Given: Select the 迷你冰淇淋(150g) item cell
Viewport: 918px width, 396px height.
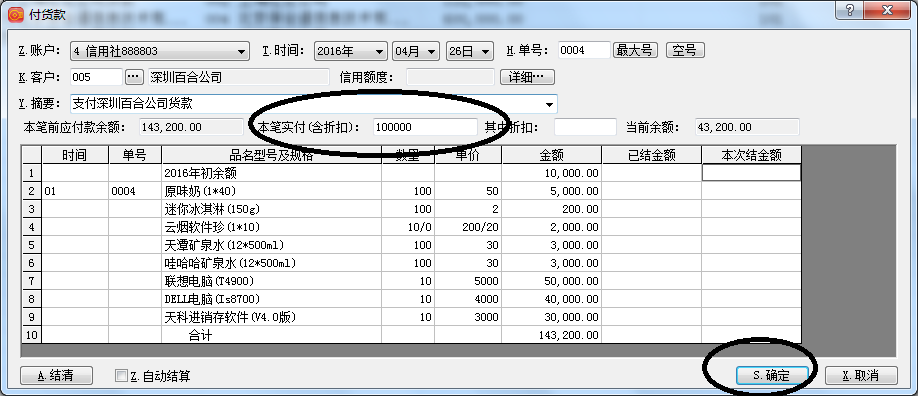Looking at the screenshot, I should 272,209.
